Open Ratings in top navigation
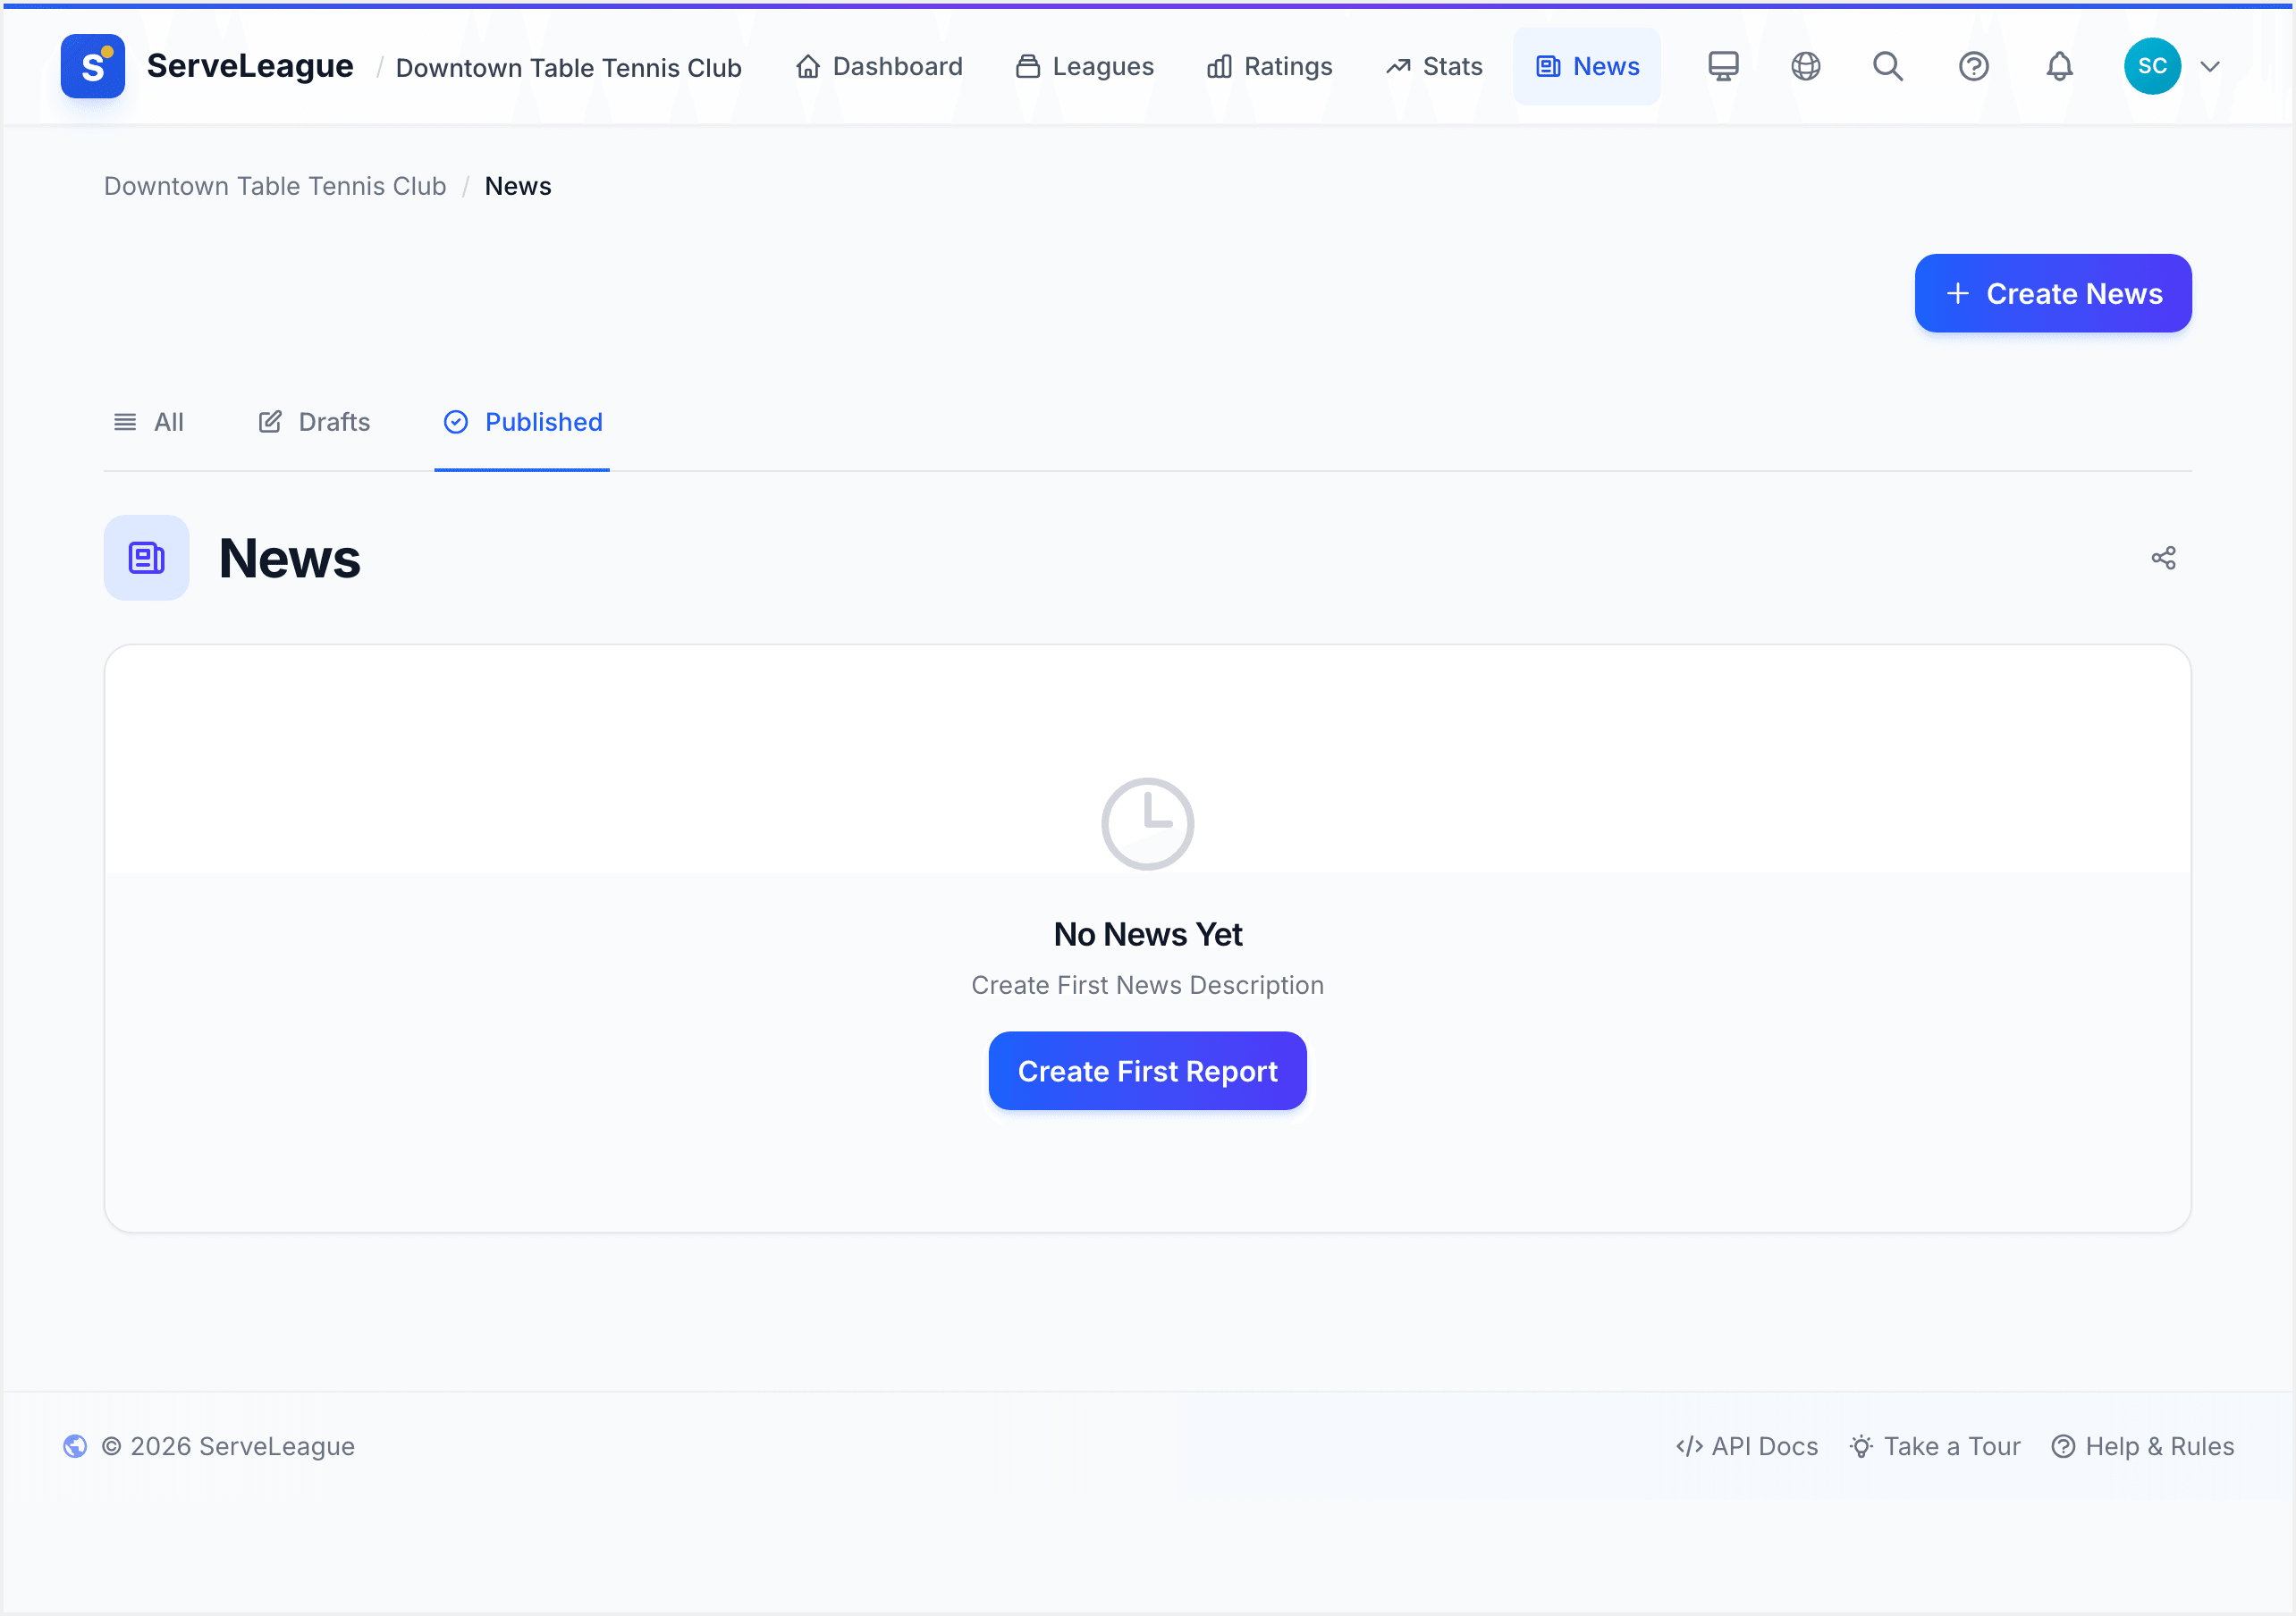Image resolution: width=2296 pixels, height=1616 pixels. tap(1270, 66)
